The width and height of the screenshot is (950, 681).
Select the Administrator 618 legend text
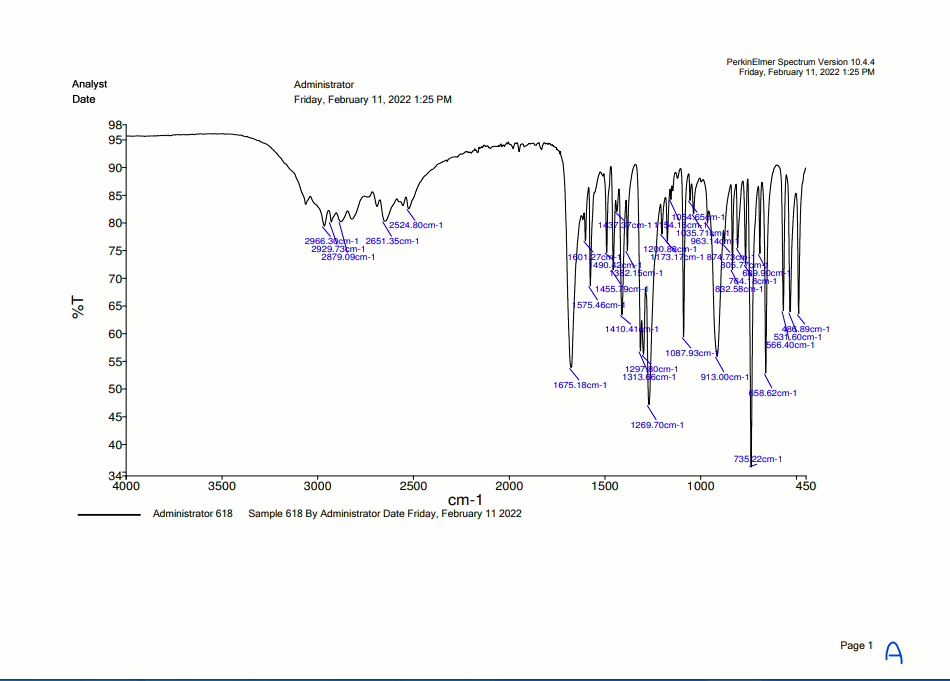tap(193, 514)
